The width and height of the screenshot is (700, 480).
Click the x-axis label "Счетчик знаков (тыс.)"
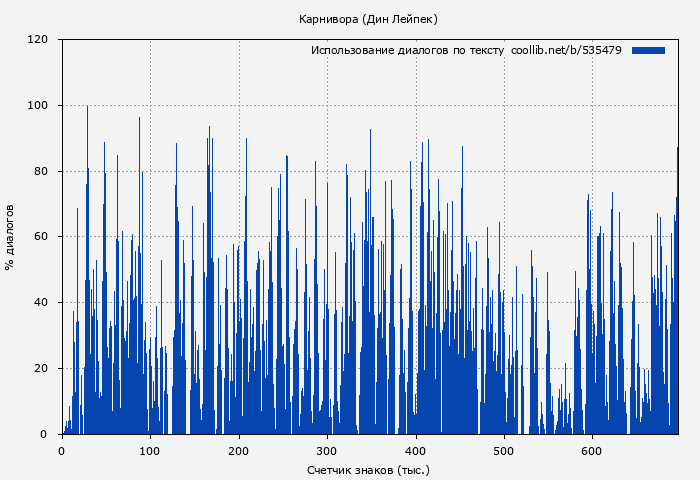(368, 469)
